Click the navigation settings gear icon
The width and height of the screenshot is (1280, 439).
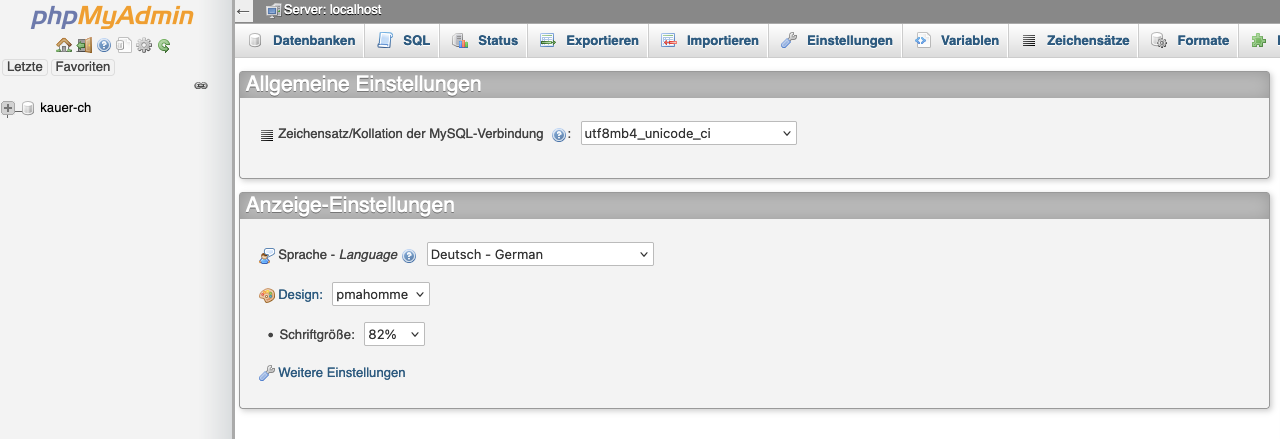point(144,45)
